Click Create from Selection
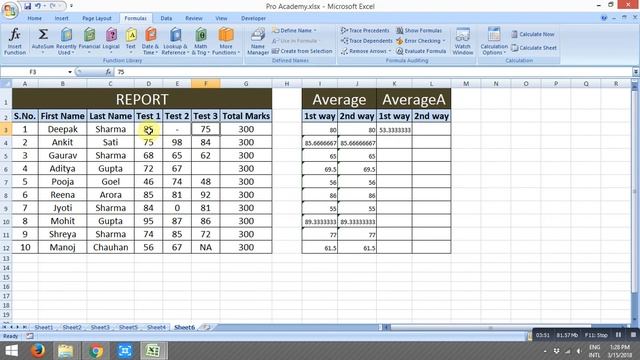This screenshot has width=640, height=360. click(302, 51)
